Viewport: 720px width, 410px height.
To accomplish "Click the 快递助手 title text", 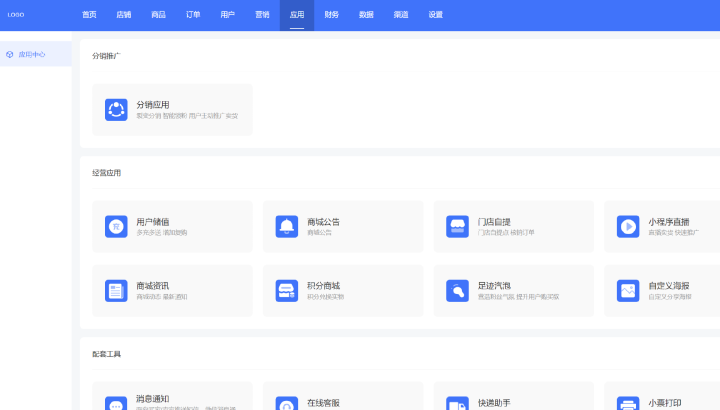I will [494, 403].
